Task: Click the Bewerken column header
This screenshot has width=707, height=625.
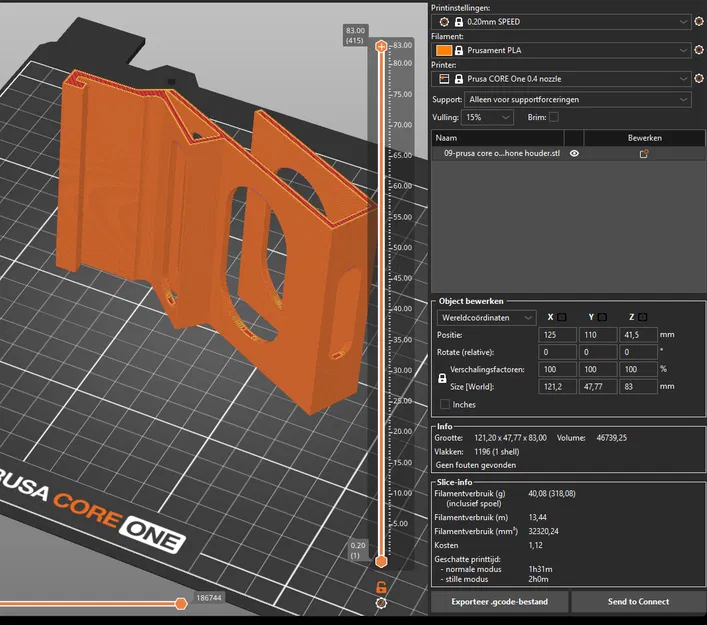Action: click(644, 138)
